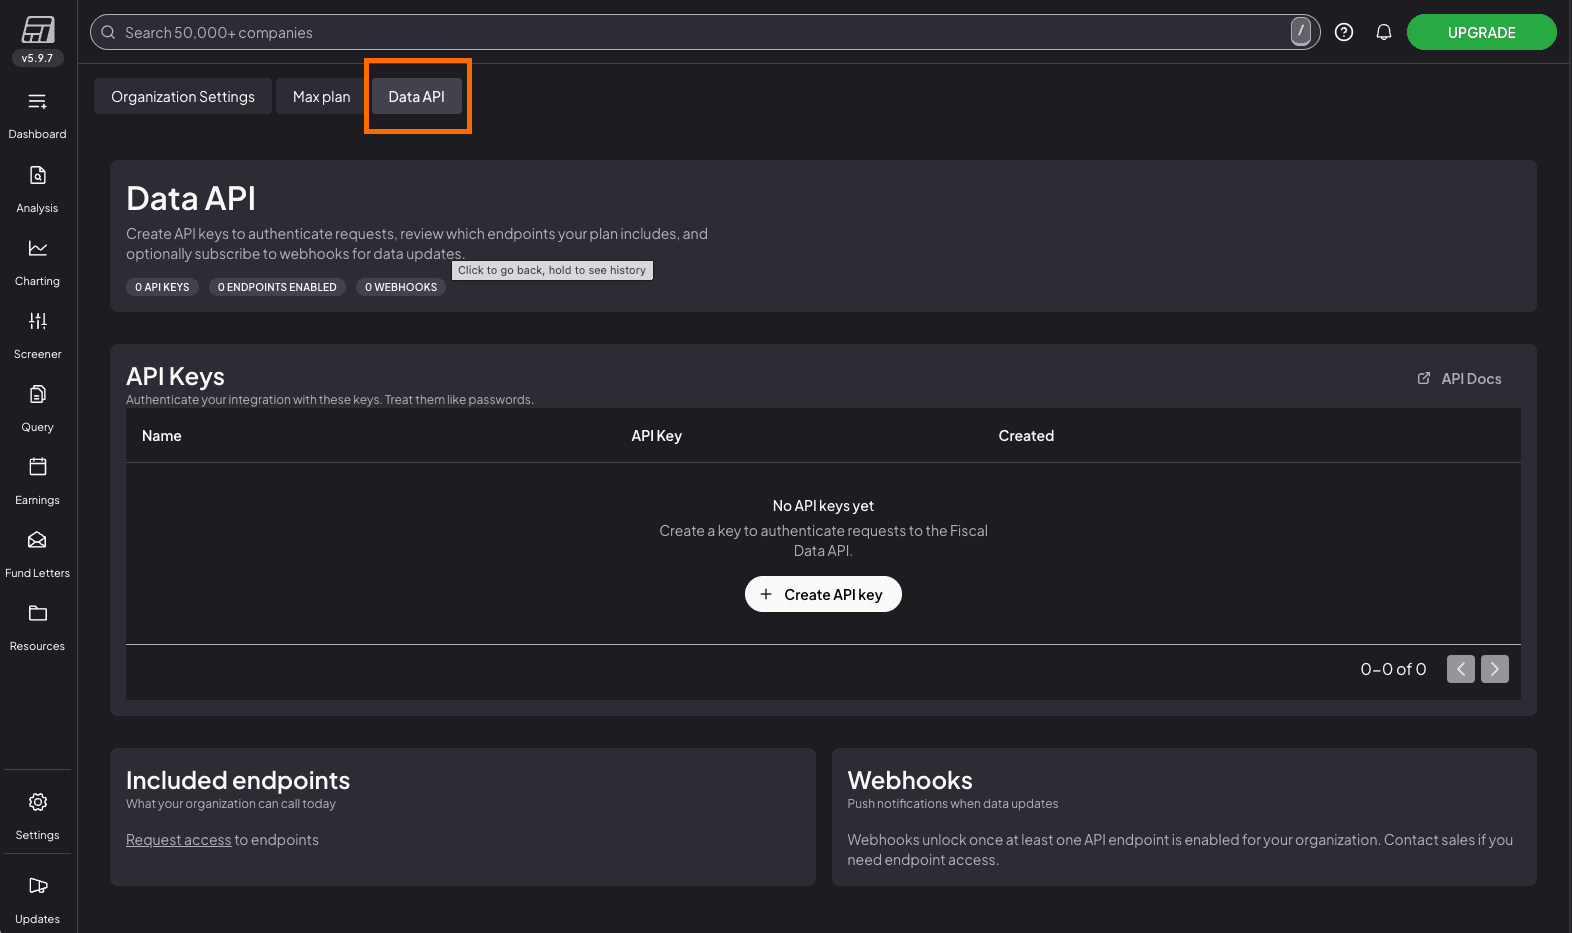Image resolution: width=1572 pixels, height=933 pixels.
Task: Click the Created column header
Action: tap(1026, 436)
